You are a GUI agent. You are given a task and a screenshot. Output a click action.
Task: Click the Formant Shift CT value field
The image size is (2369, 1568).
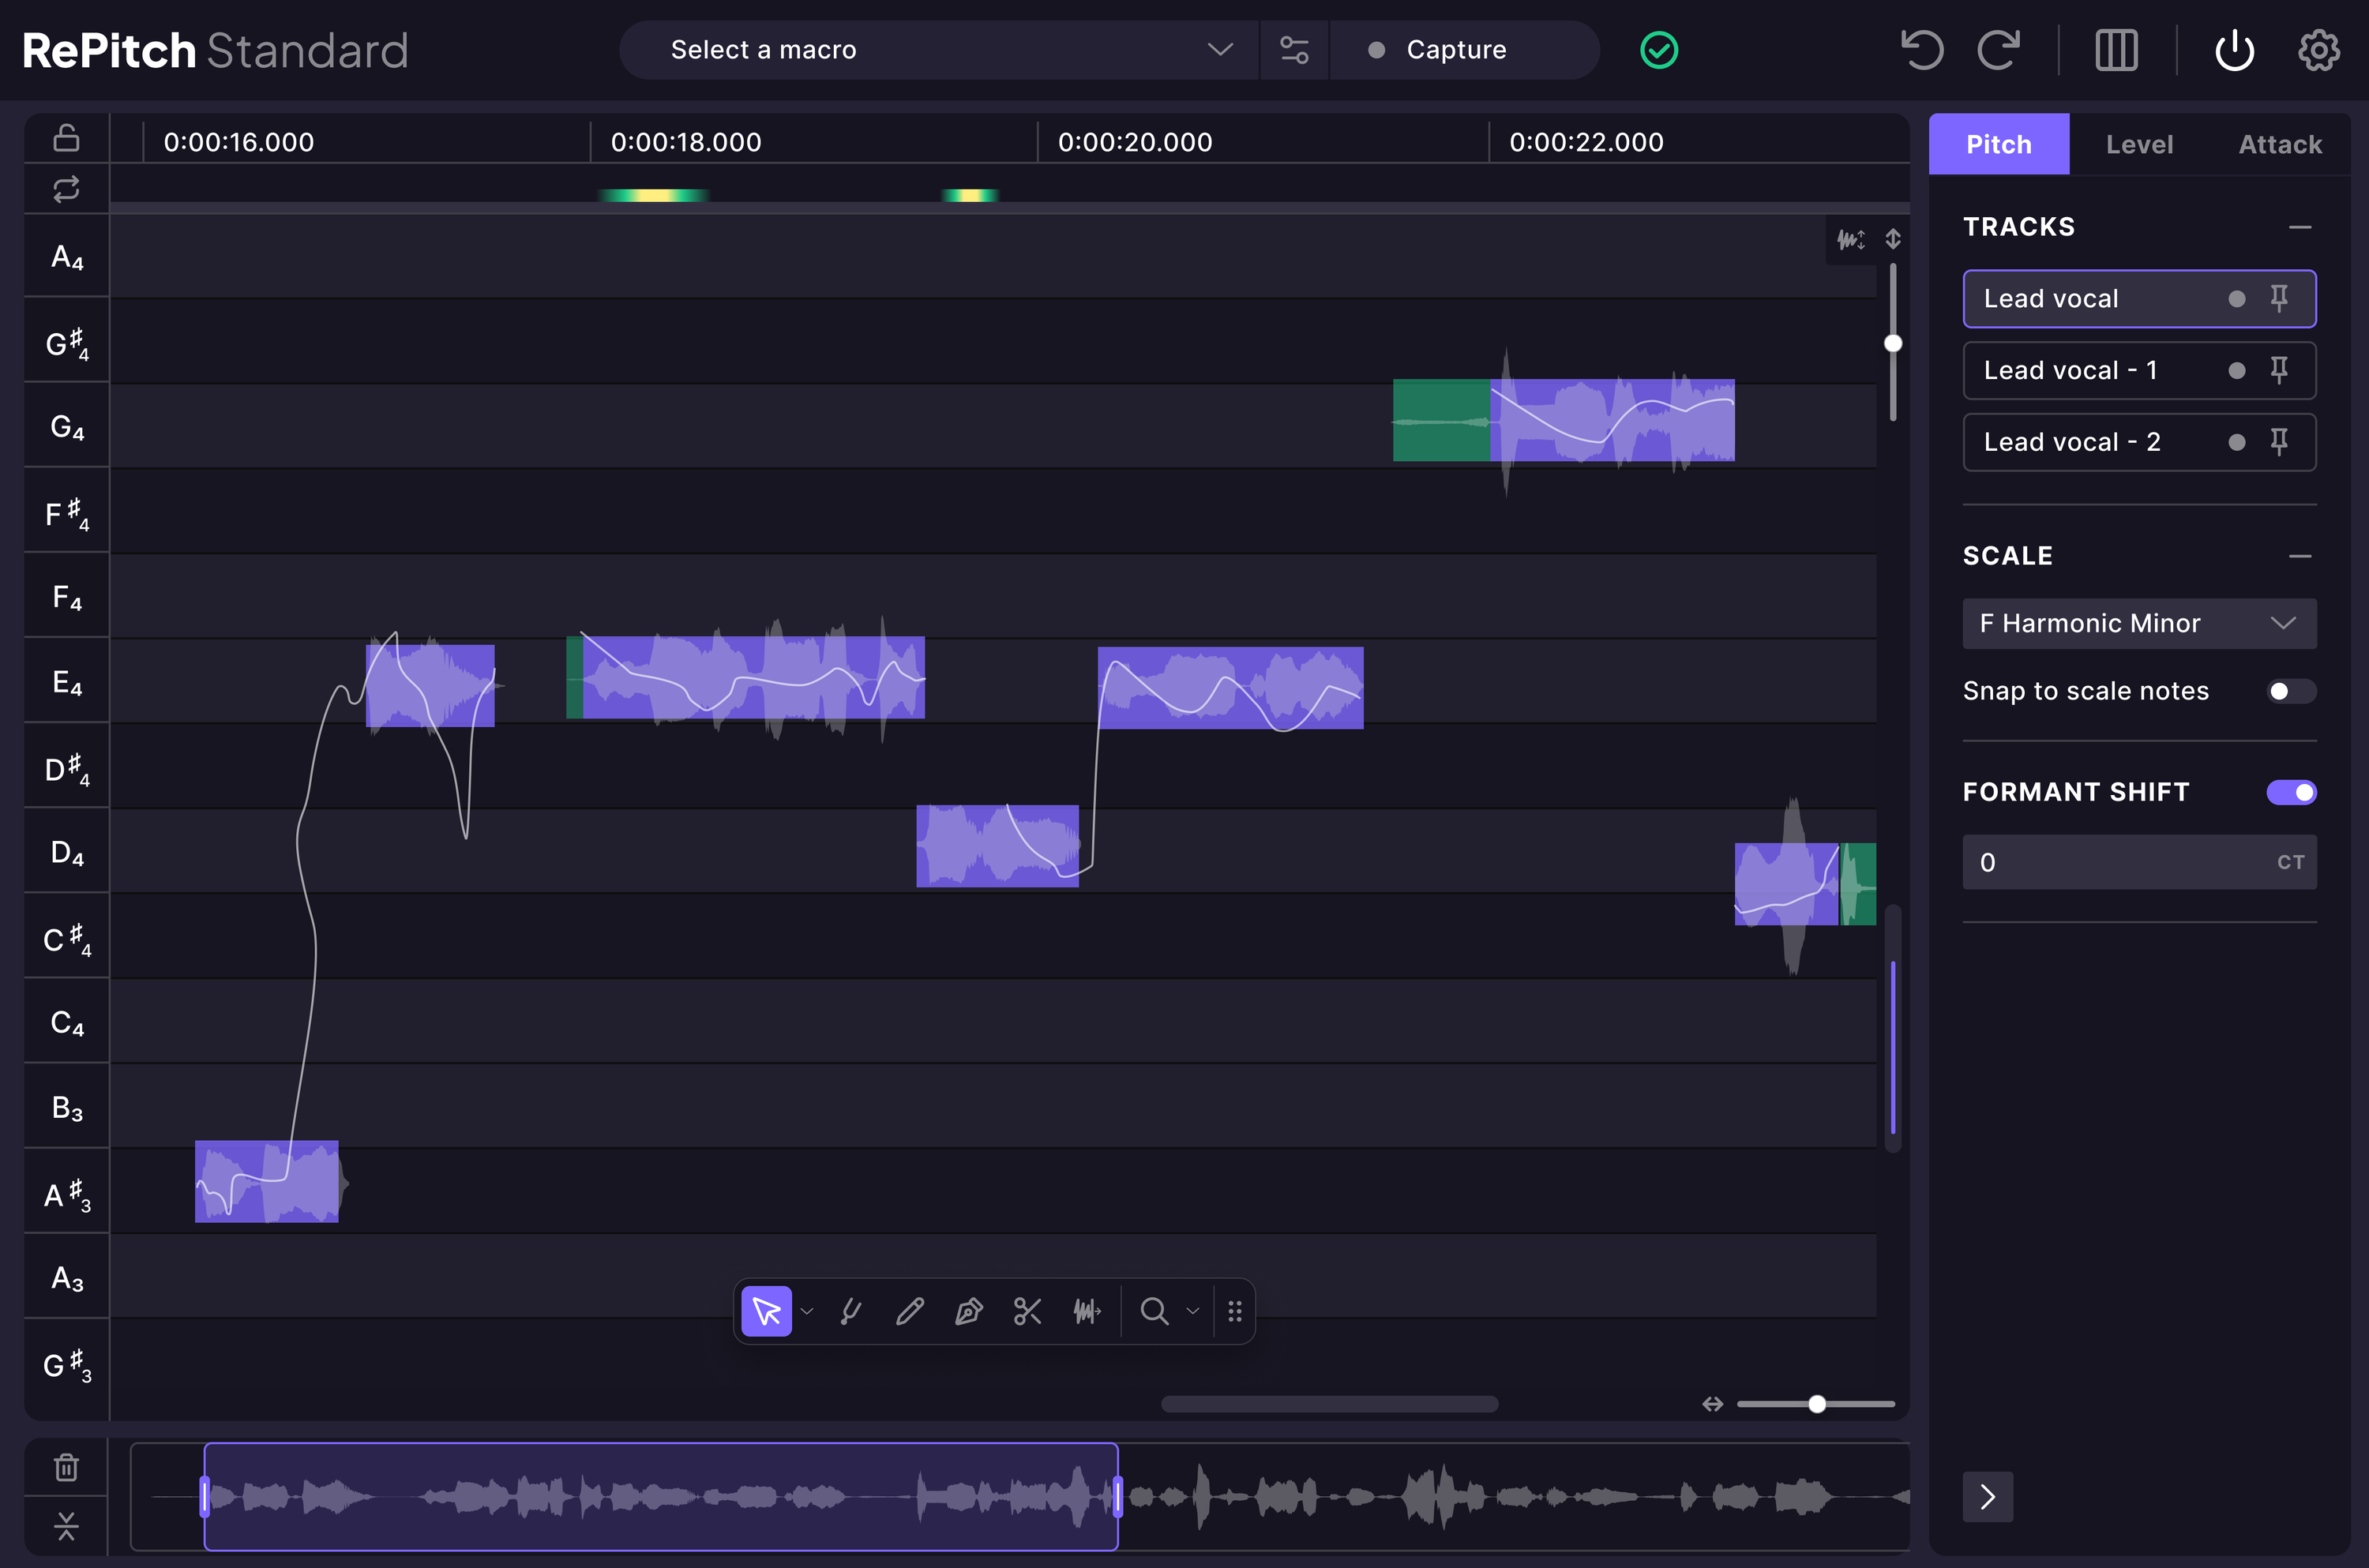click(2138, 861)
